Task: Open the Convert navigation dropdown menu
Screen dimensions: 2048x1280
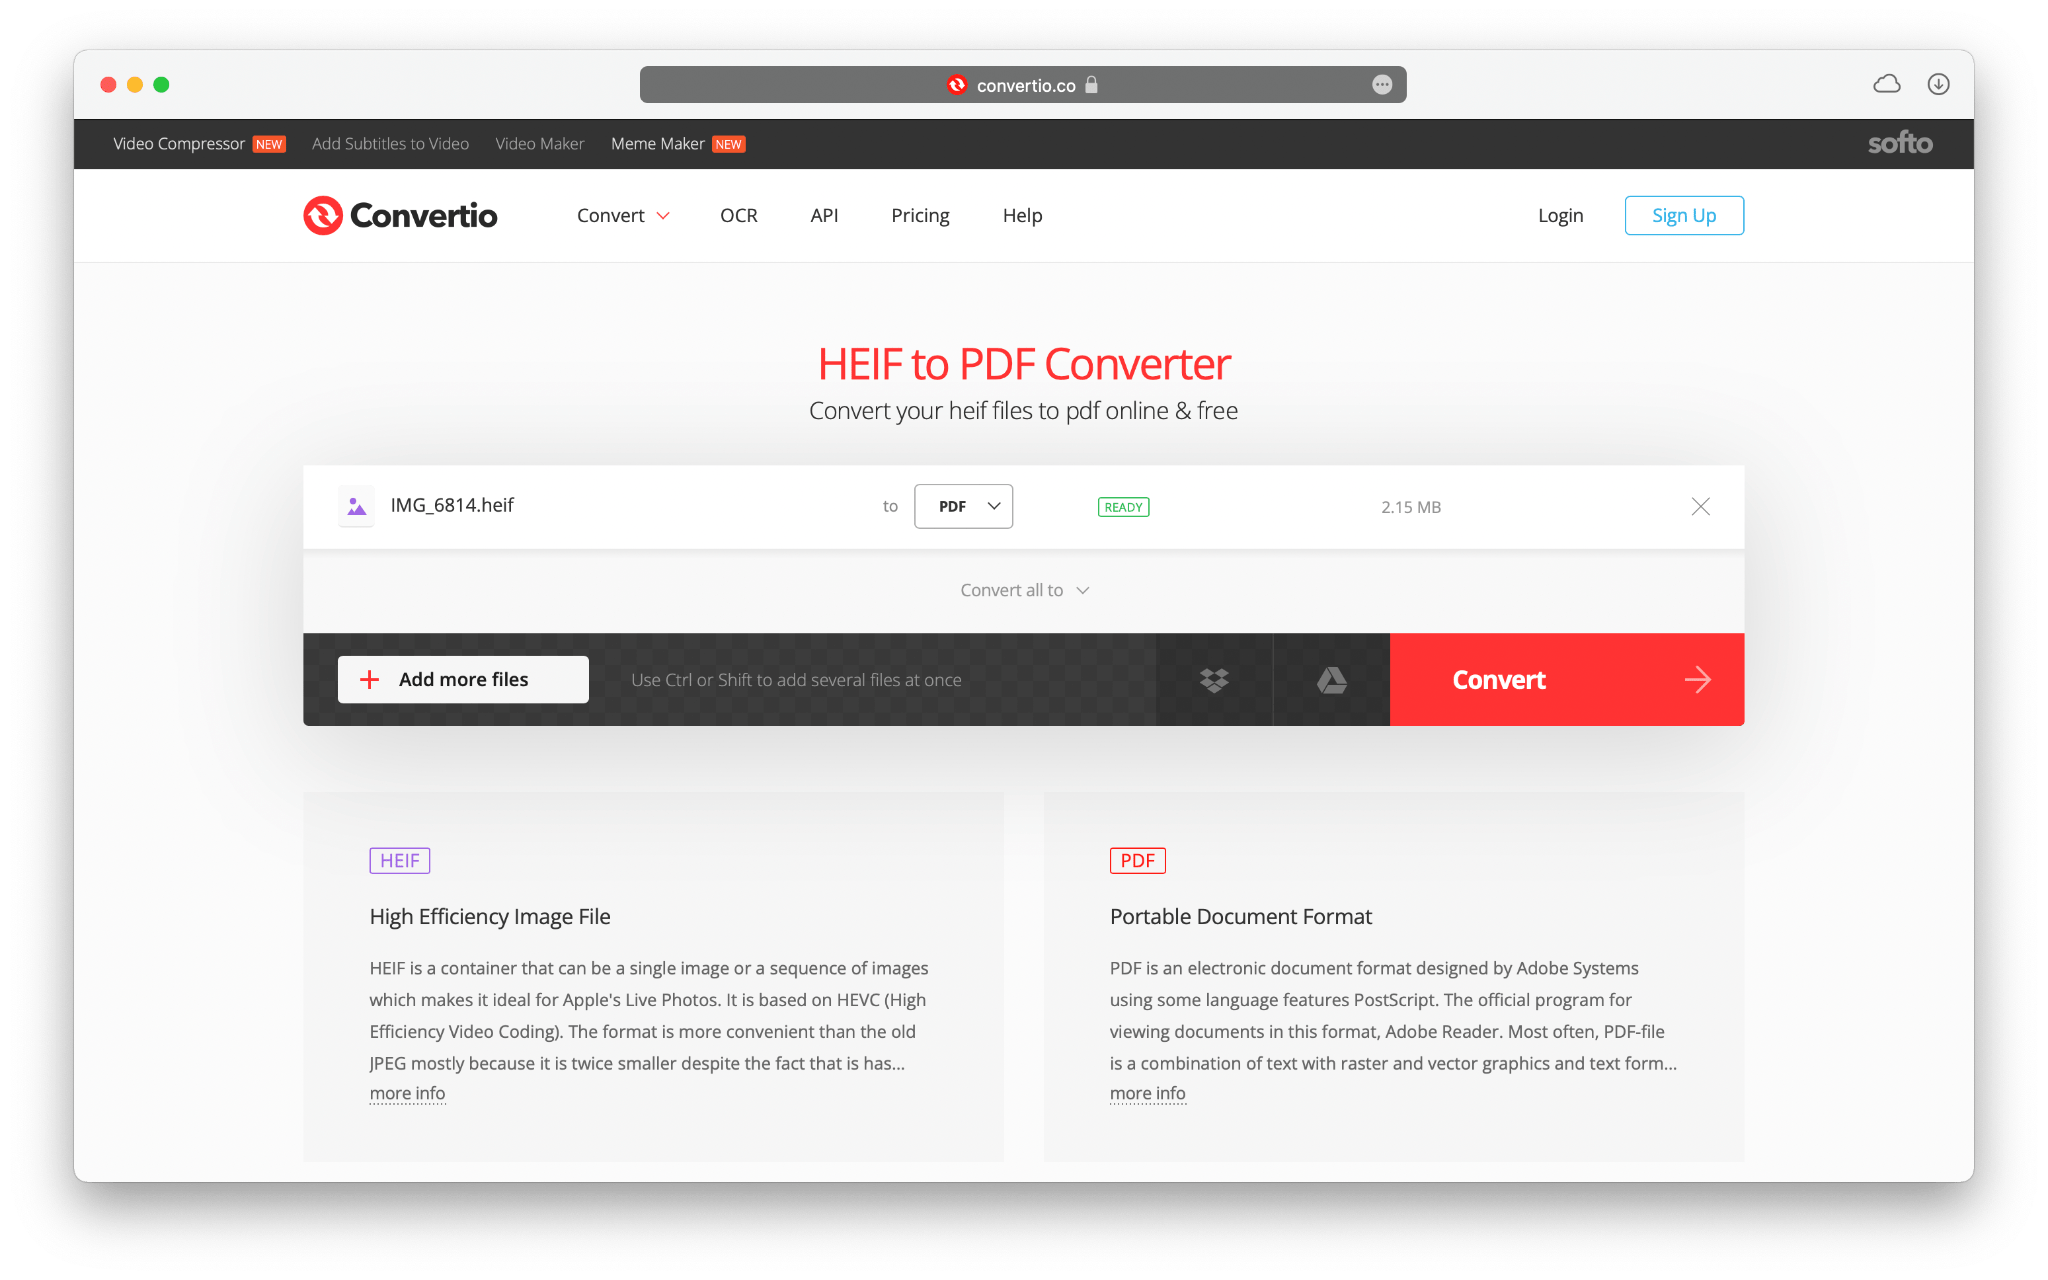Action: point(619,215)
